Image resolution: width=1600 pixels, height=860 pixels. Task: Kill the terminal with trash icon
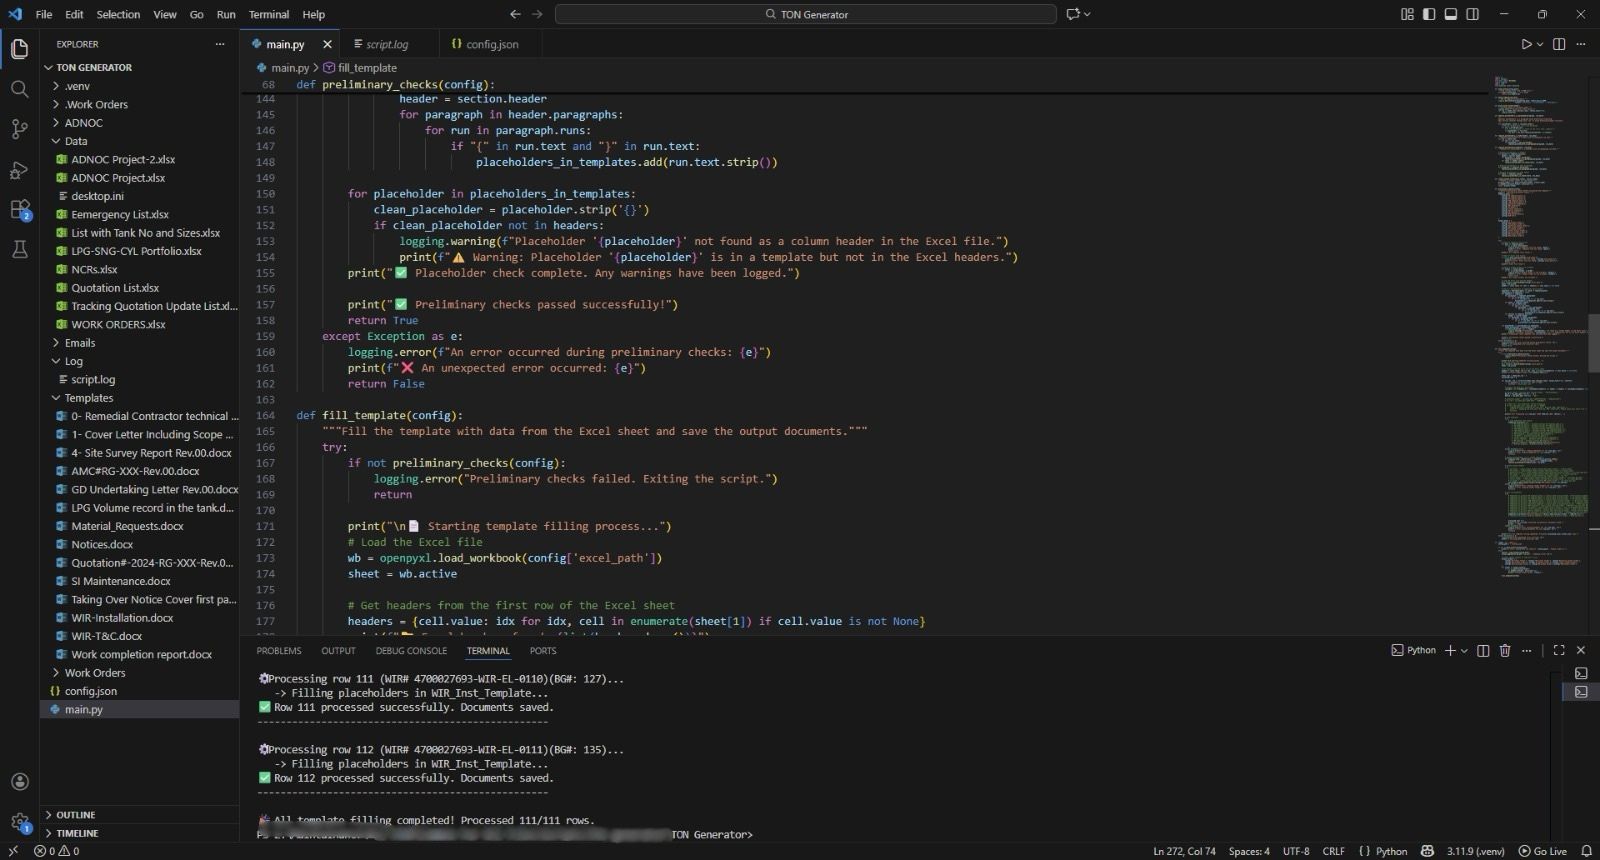click(1505, 650)
